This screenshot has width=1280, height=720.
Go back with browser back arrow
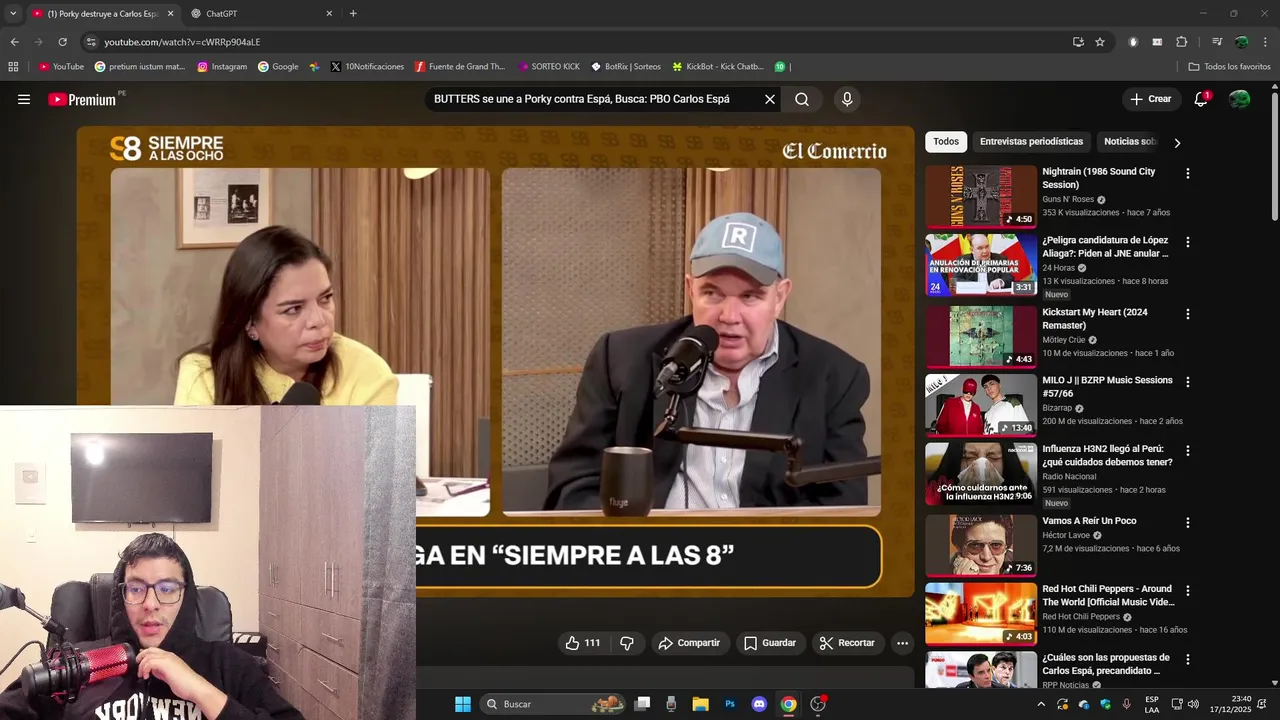tap(14, 42)
